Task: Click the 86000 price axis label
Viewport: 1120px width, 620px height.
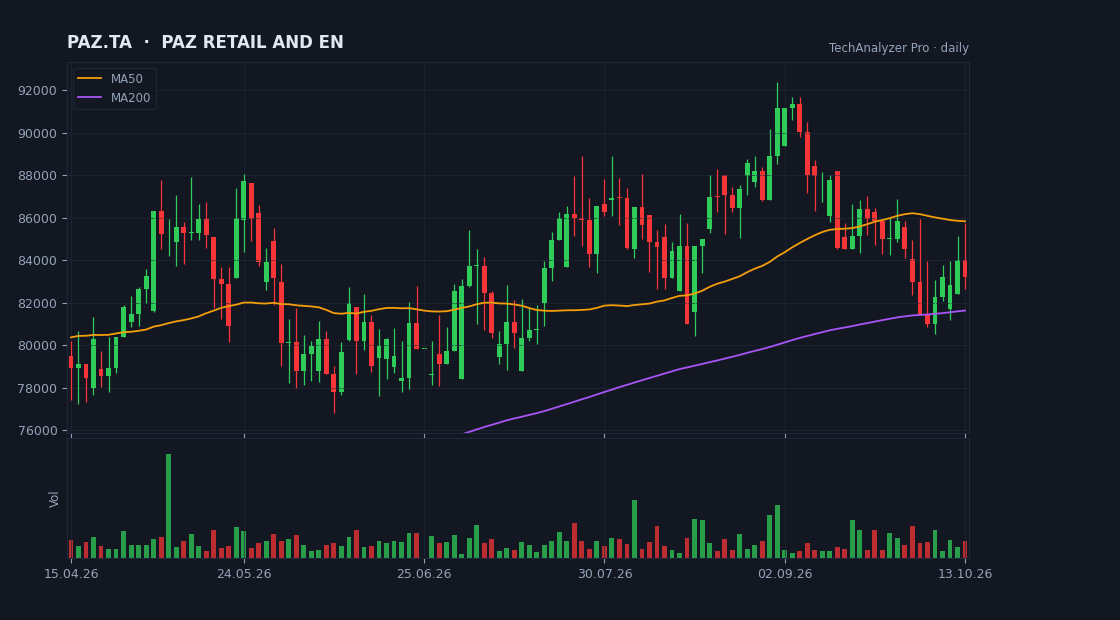Action: pyautogui.click(x=39, y=219)
